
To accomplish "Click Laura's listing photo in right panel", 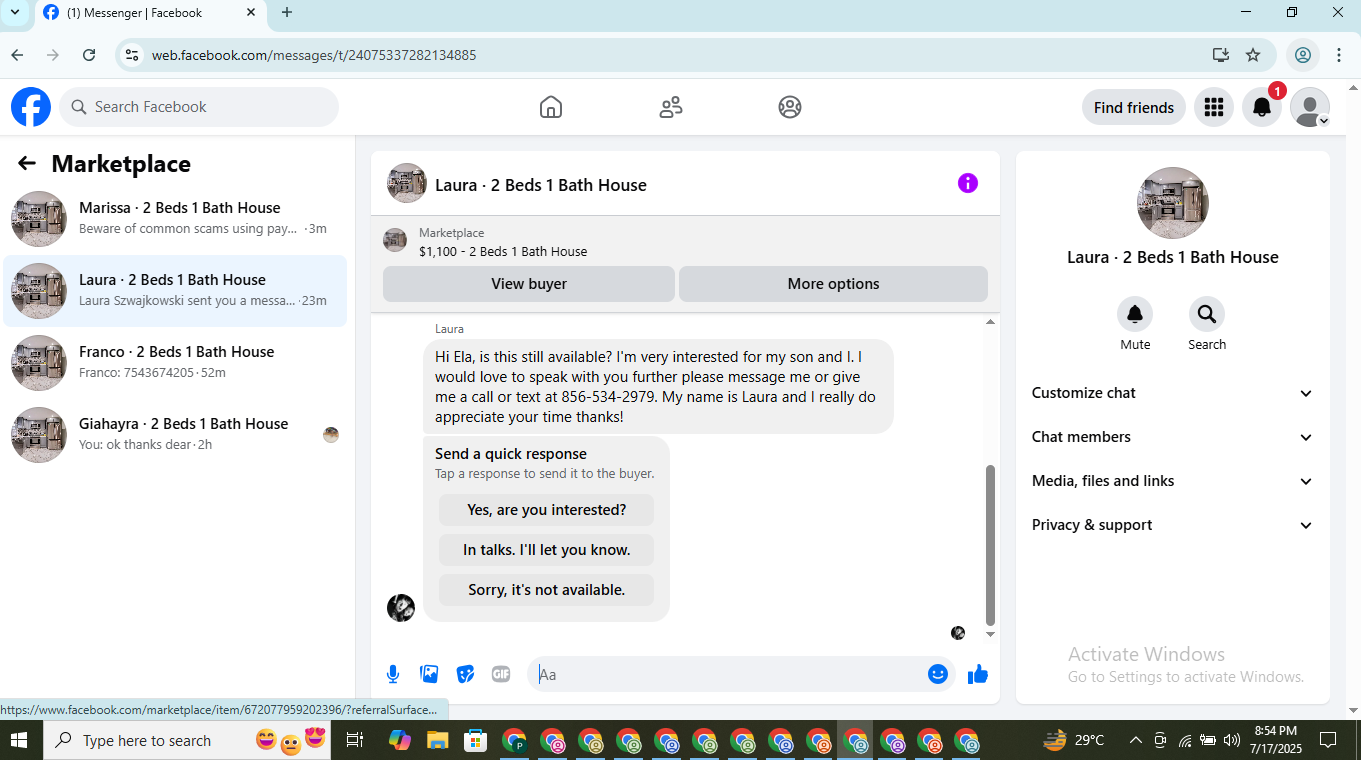I will click(x=1173, y=203).
